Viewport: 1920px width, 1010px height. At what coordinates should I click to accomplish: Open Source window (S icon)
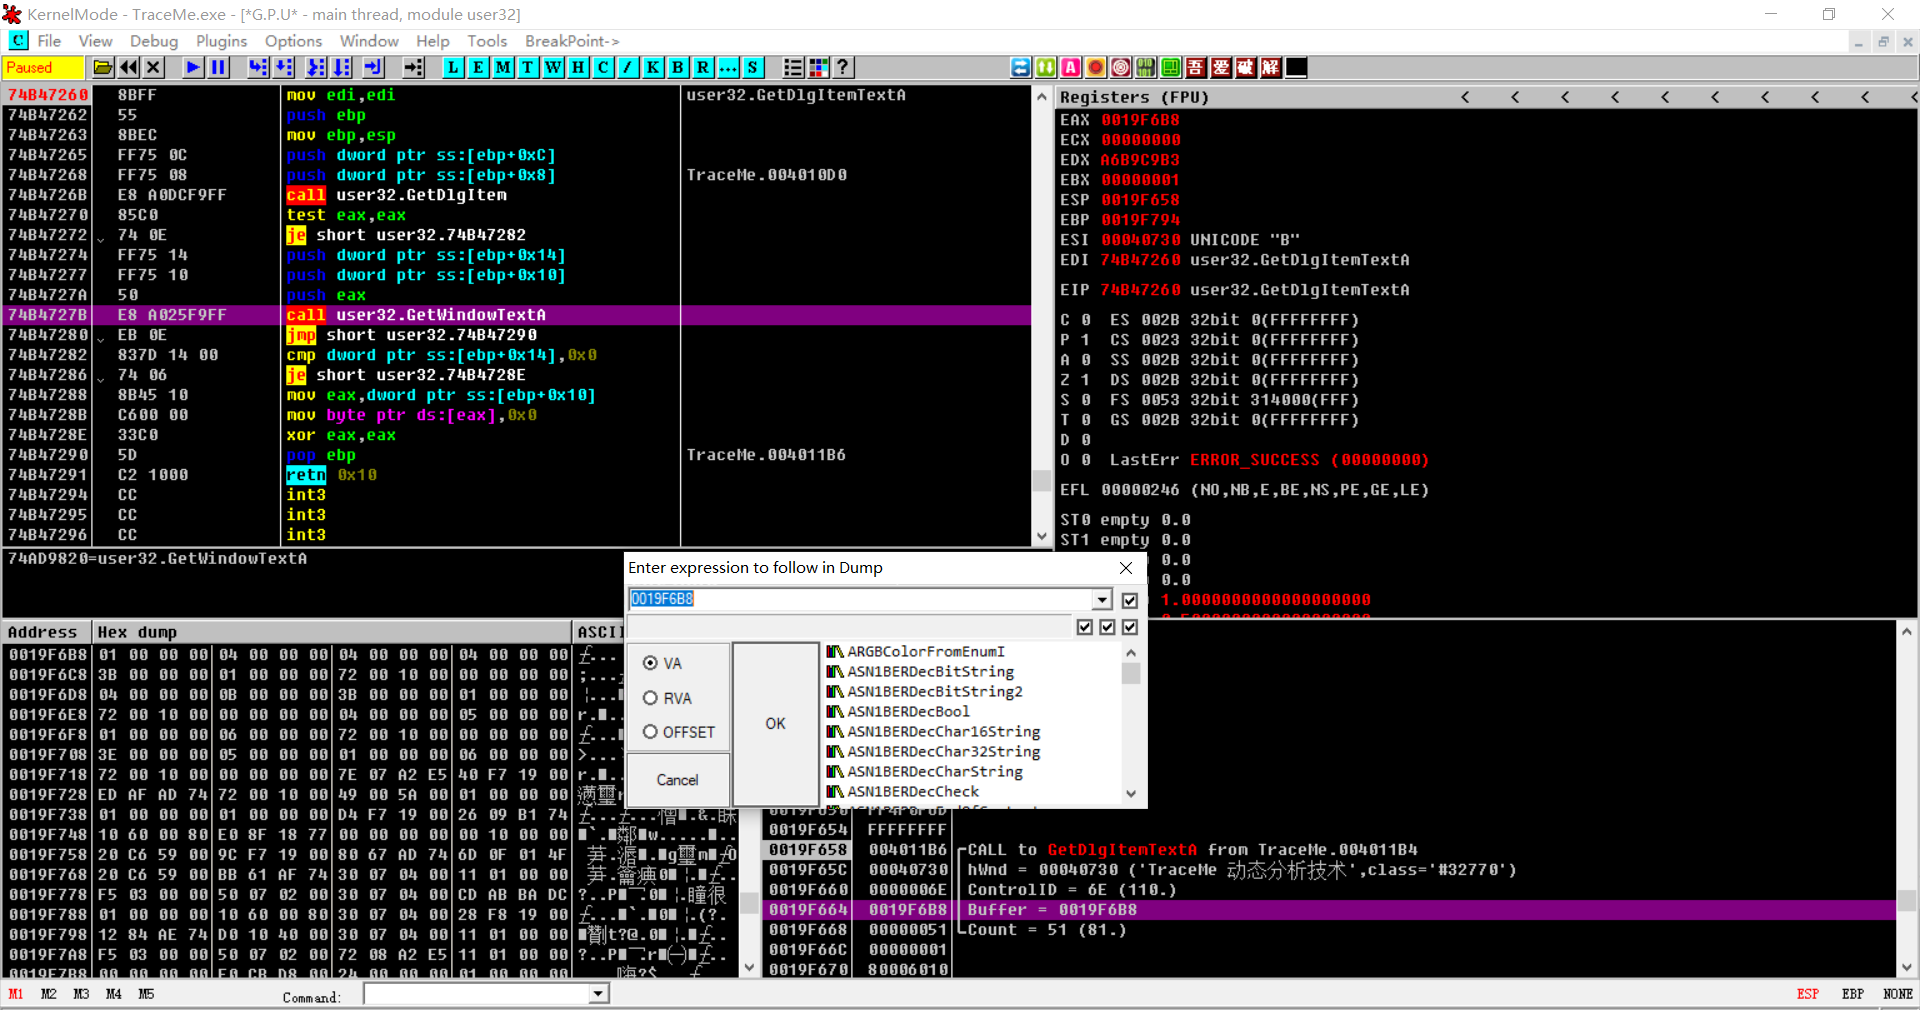pos(754,67)
